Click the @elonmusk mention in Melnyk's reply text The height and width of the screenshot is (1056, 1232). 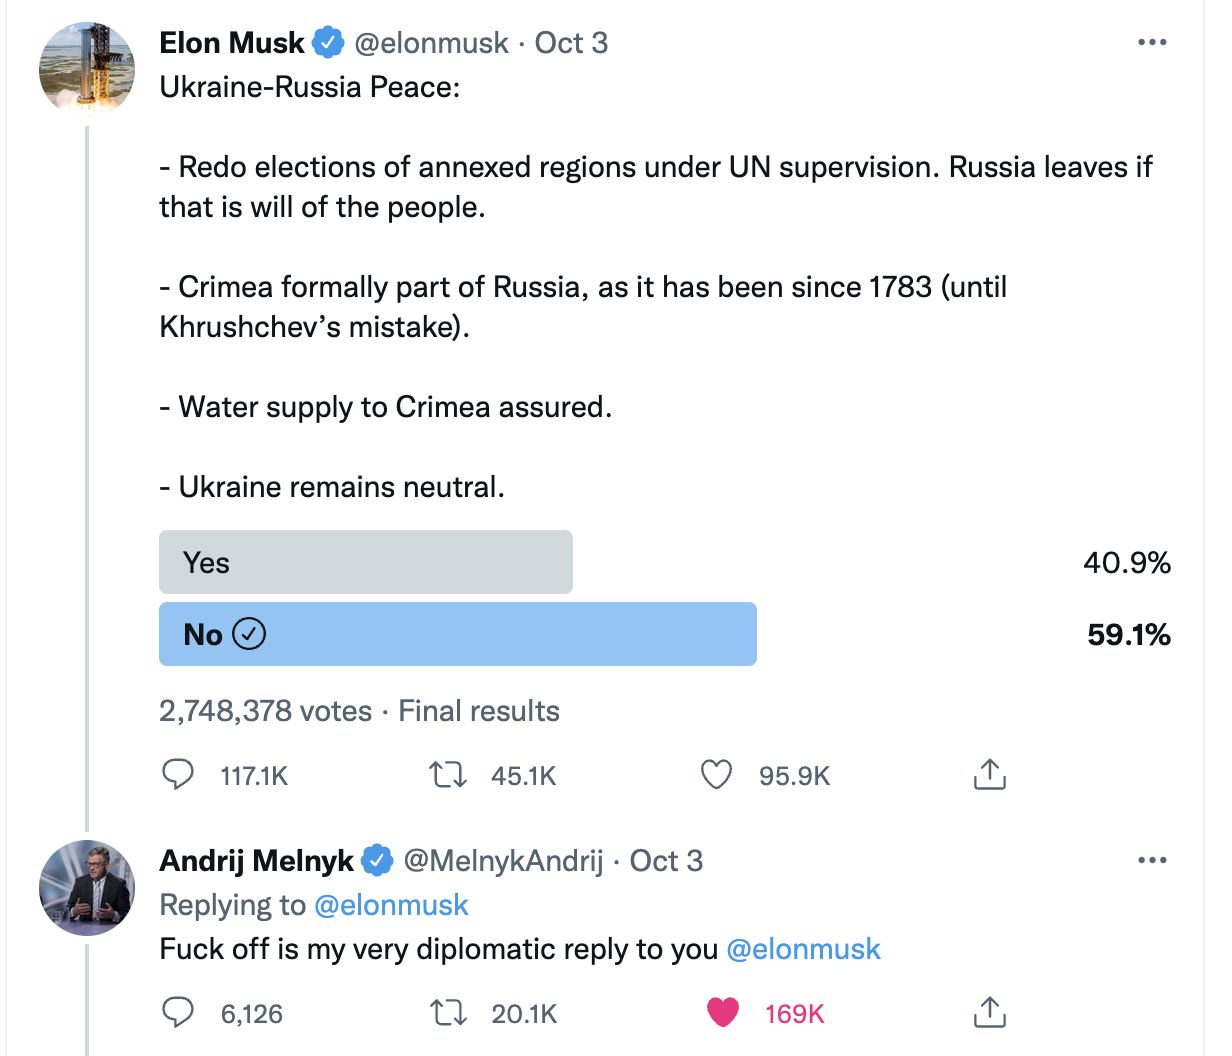(x=803, y=949)
